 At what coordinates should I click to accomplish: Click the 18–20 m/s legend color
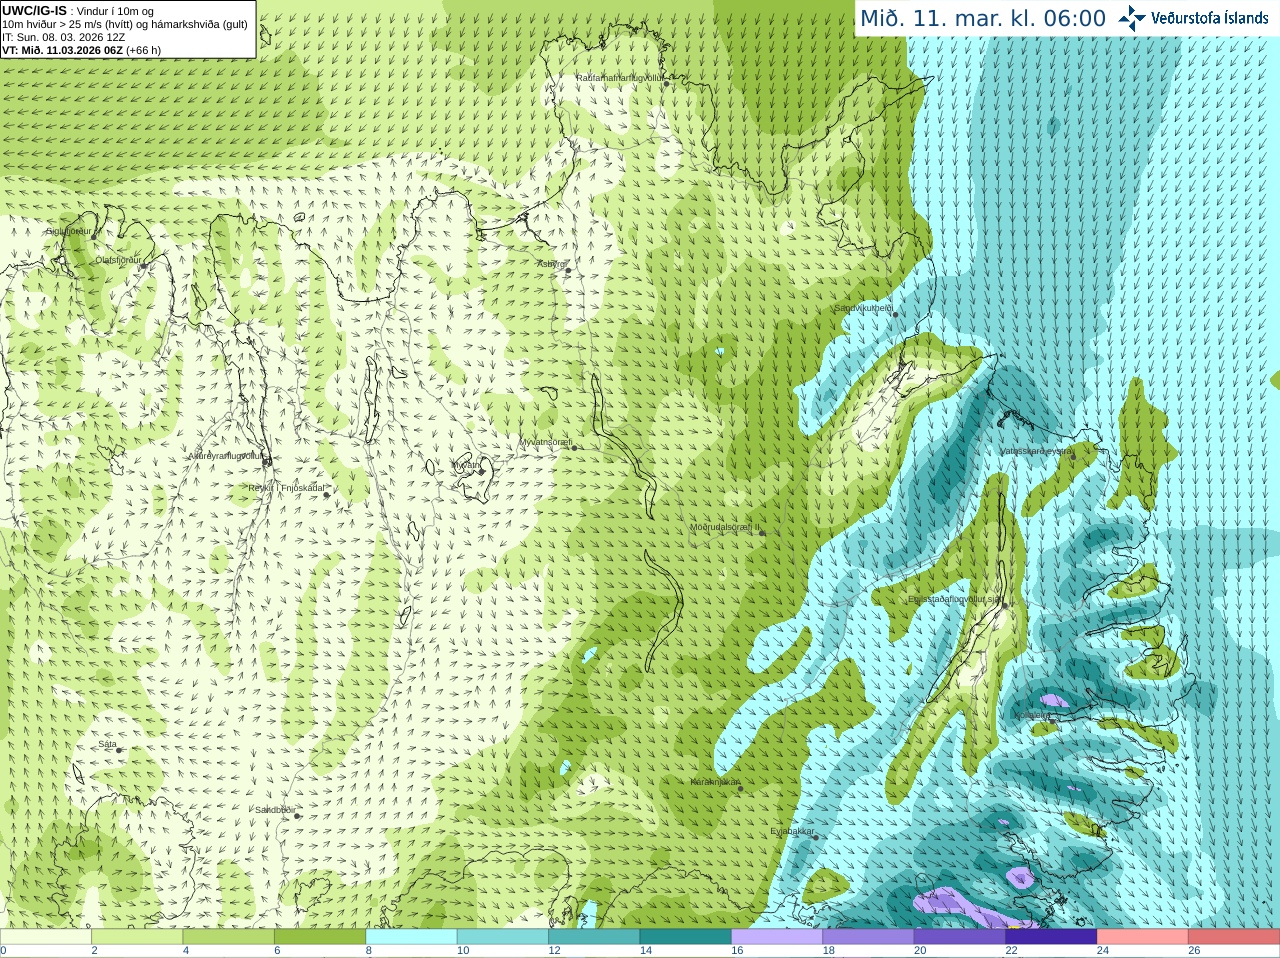click(868, 937)
